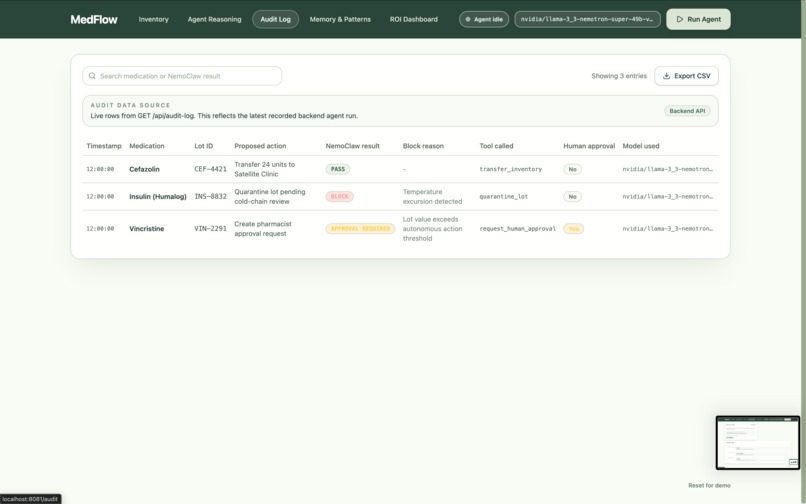Click the play icon in Run Agent
Screen dimensions: 806x504
point(680,19)
